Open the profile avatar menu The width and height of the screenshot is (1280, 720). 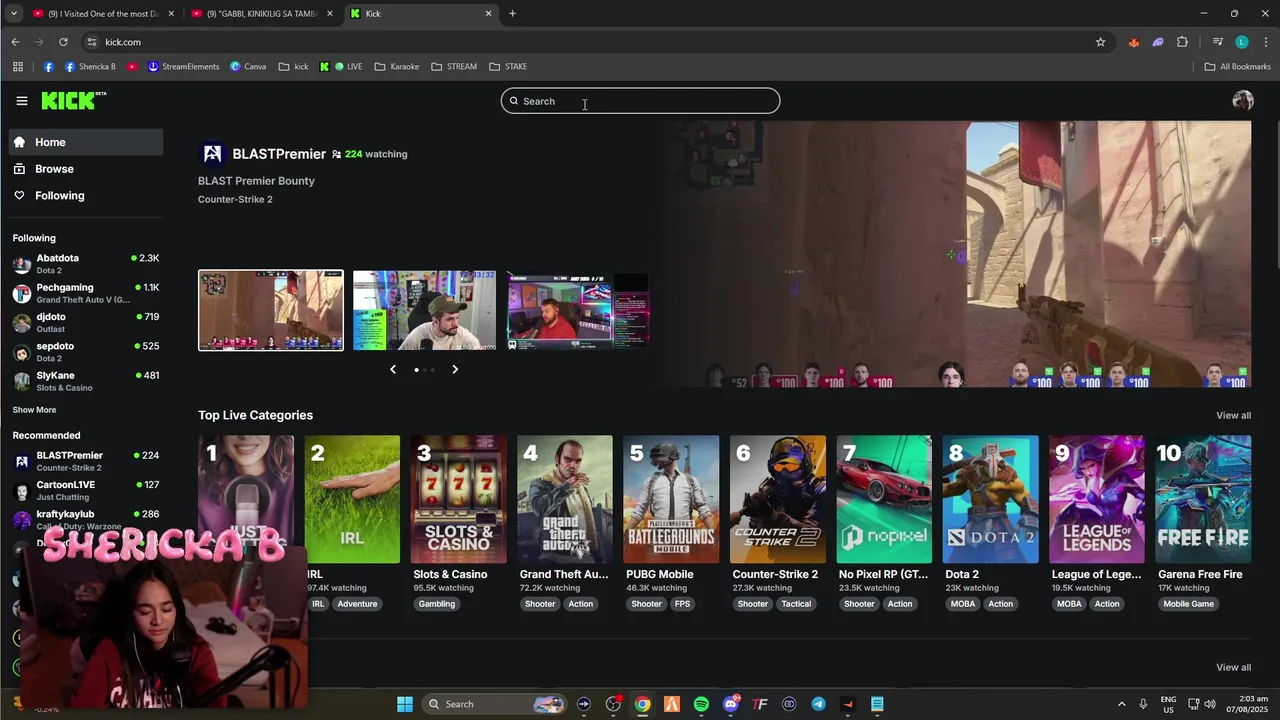pos(1243,100)
